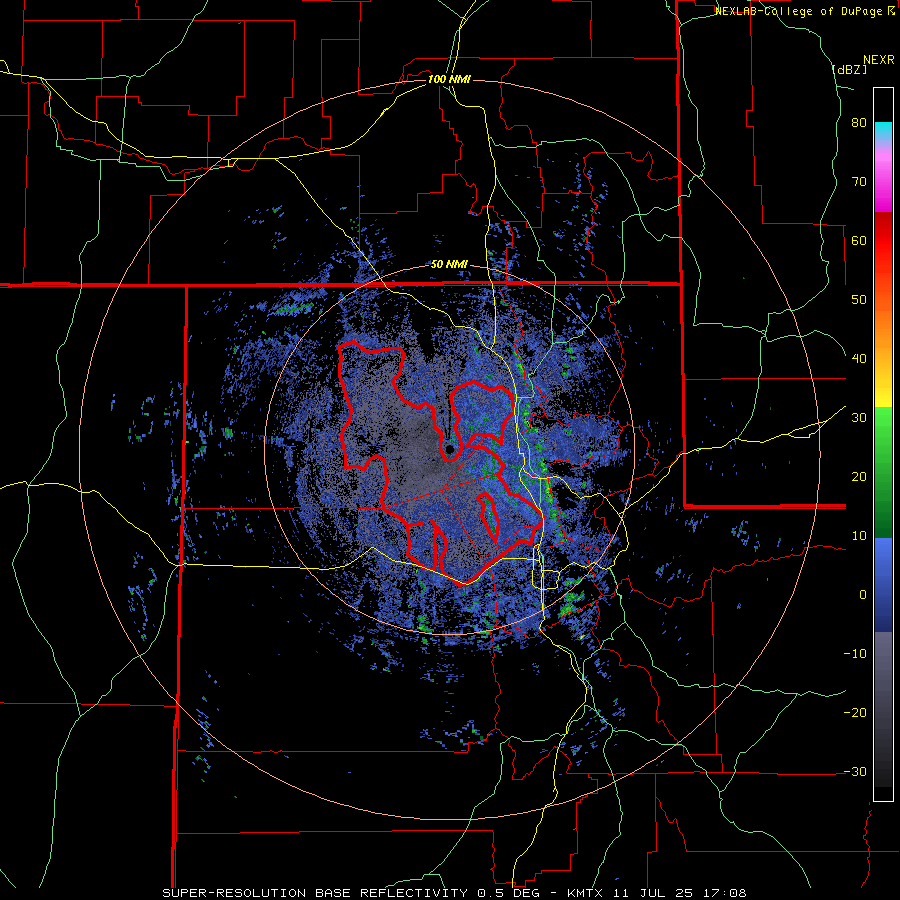The width and height of the screenshot is (900, 900).
Task: Click the green segment of the color bar
Action: click(883, 472)
